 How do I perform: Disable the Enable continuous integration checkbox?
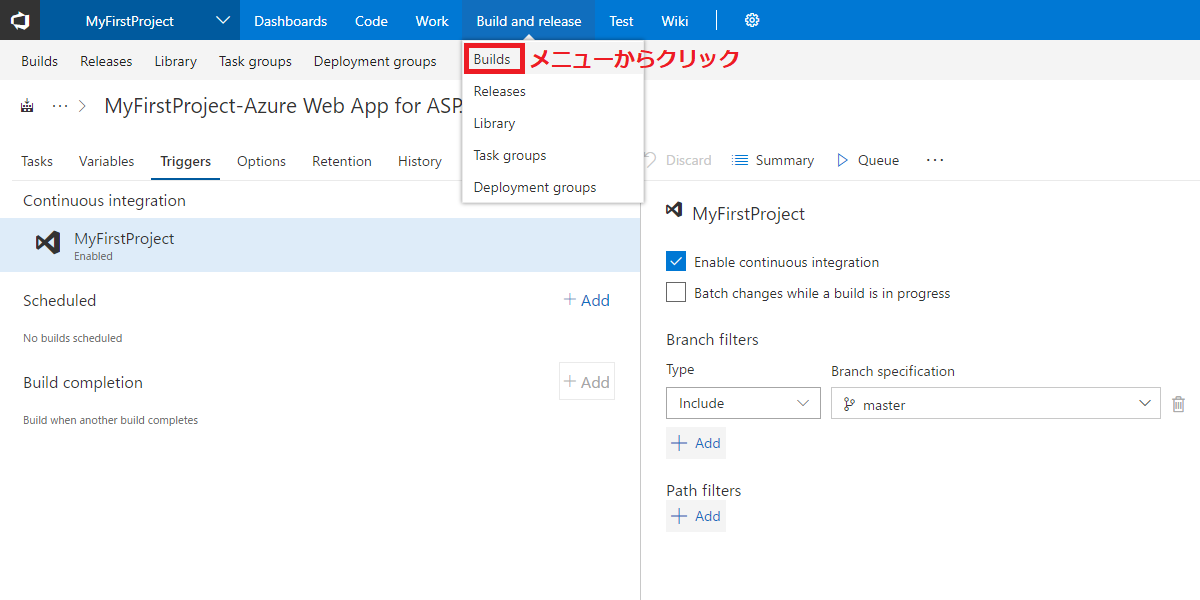click(676, 262)
